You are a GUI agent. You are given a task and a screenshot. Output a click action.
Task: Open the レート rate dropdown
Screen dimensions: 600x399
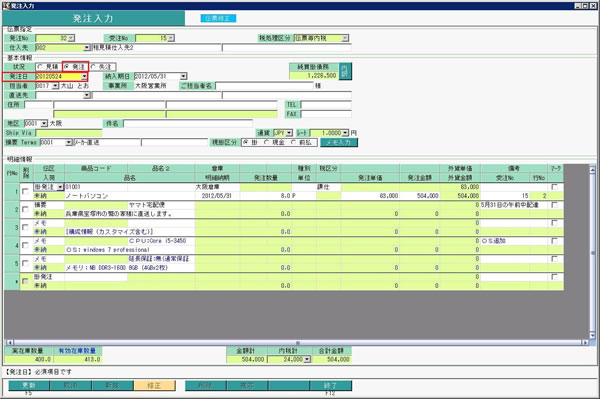346,133
